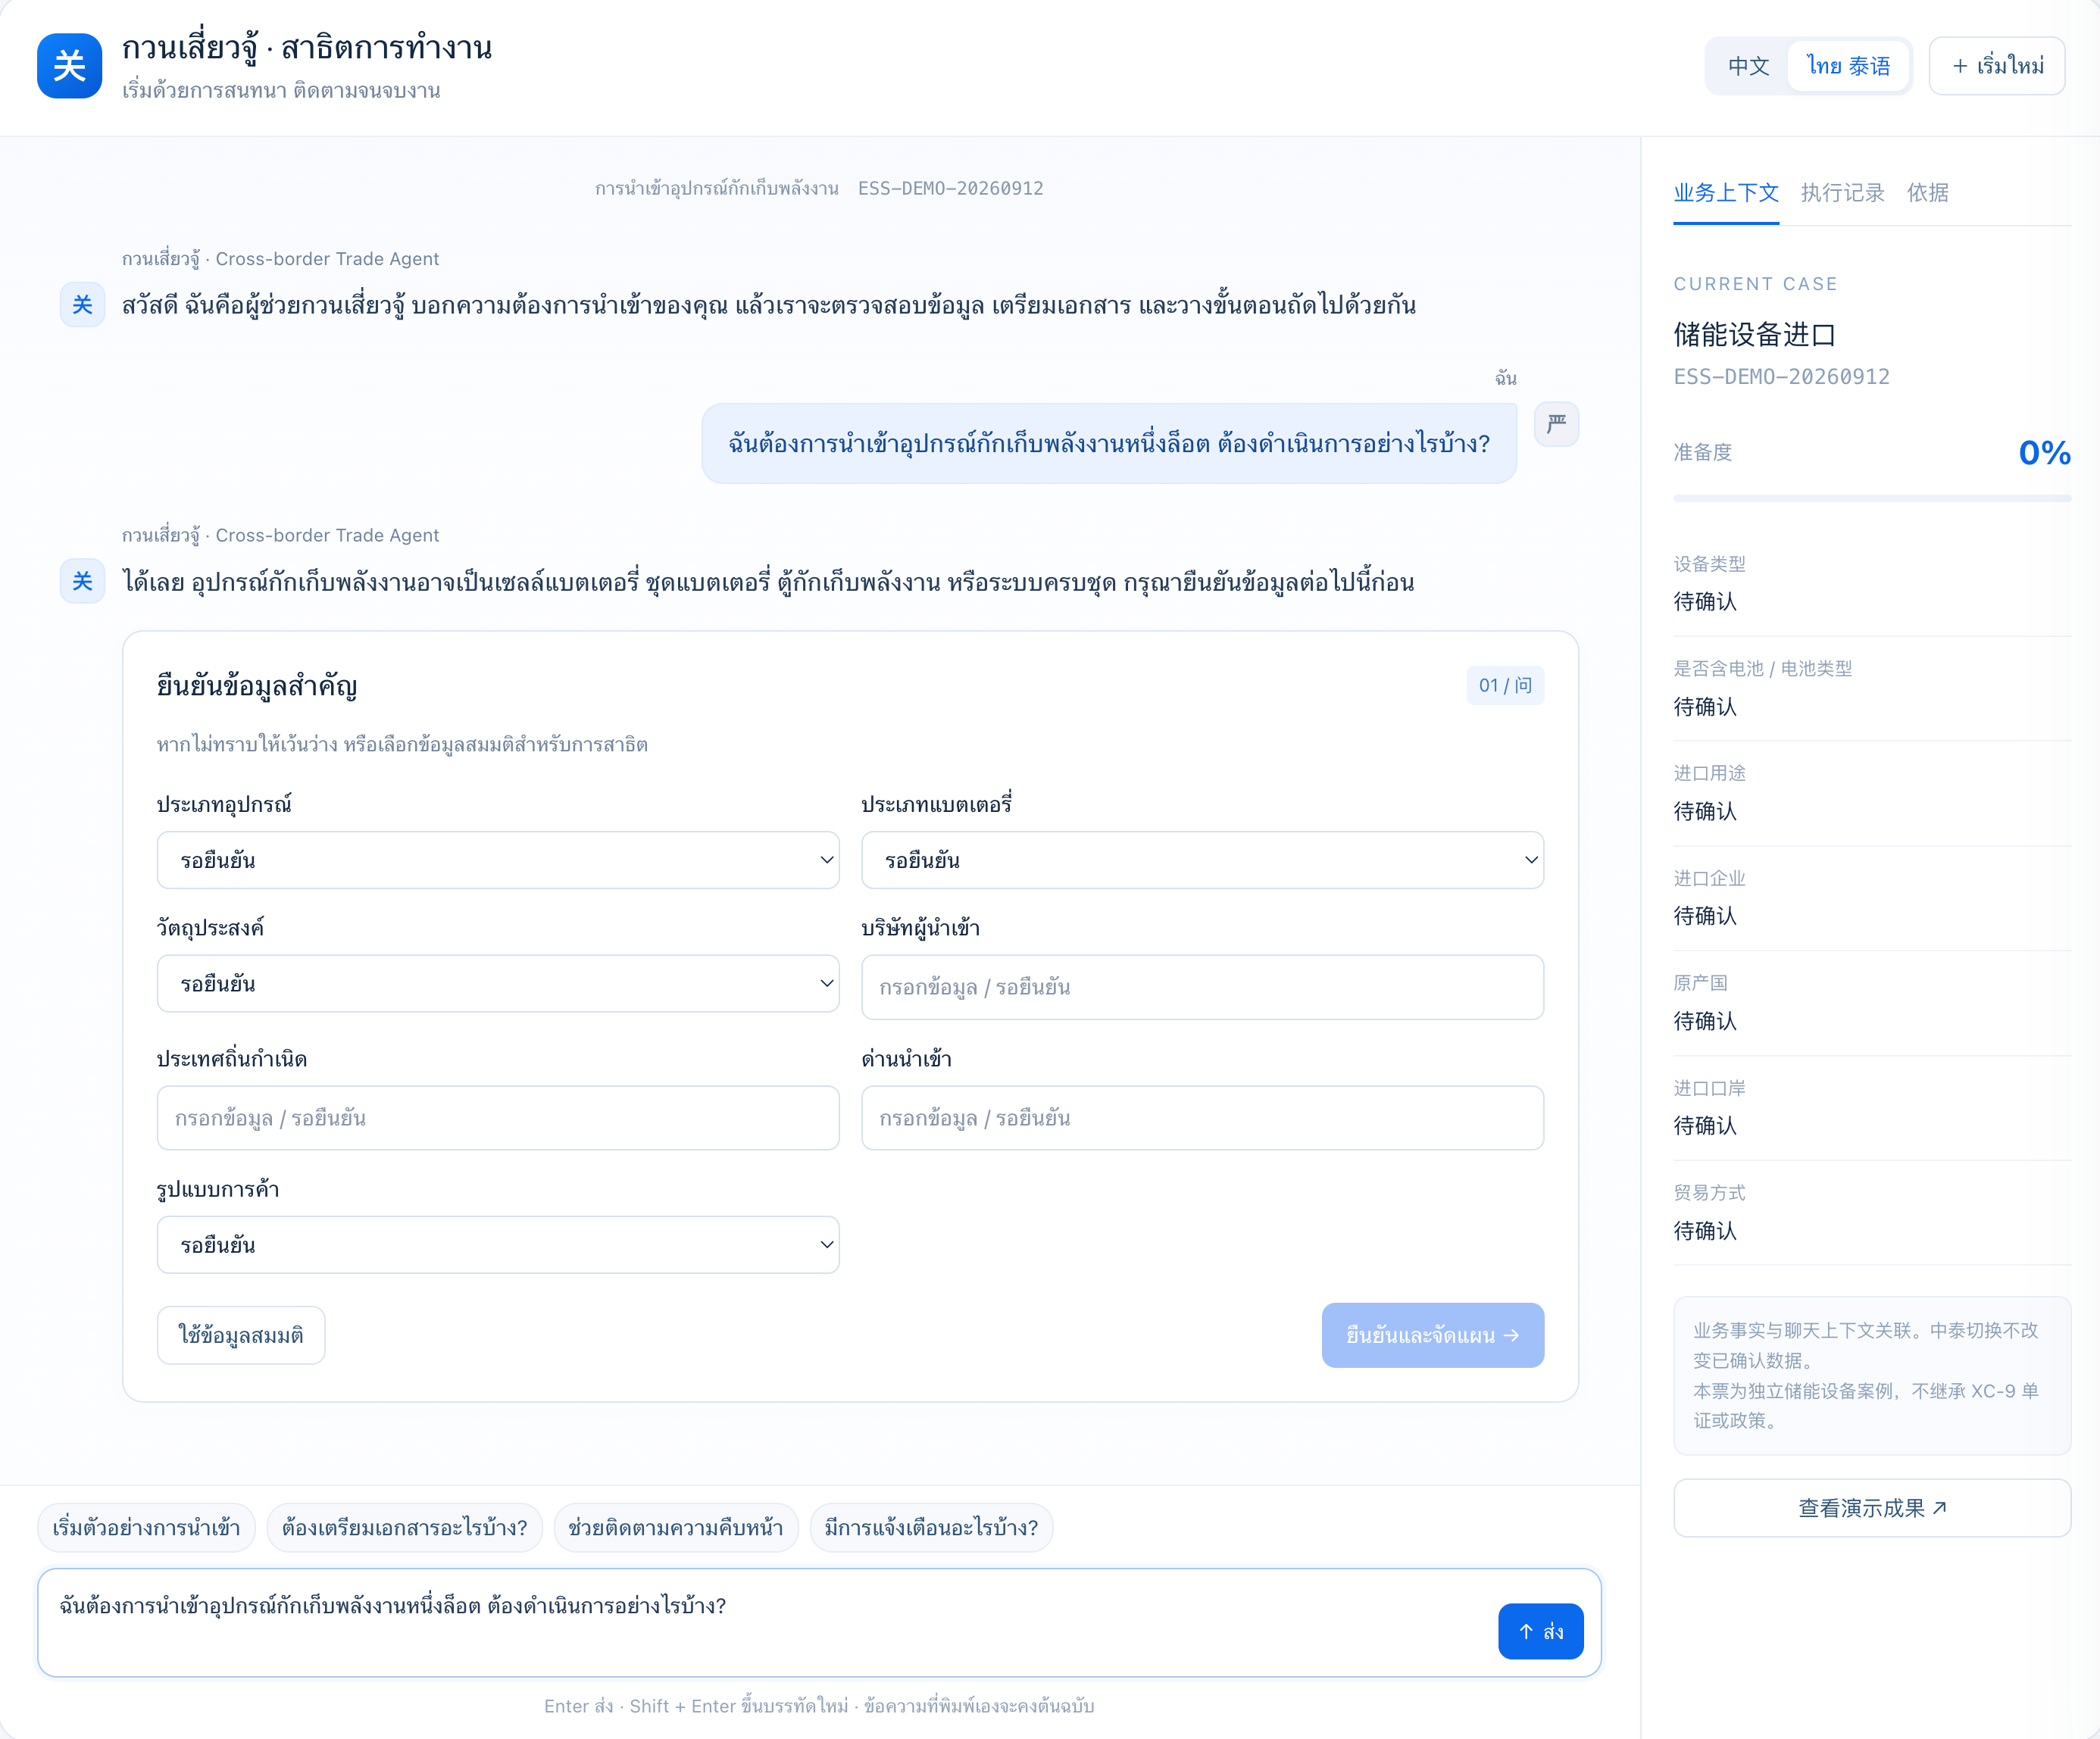Image resolution: width=2100 pixels, height=1739 pixels.
Task: Open the 业务上下文 tab
Action: point(1726,193)
